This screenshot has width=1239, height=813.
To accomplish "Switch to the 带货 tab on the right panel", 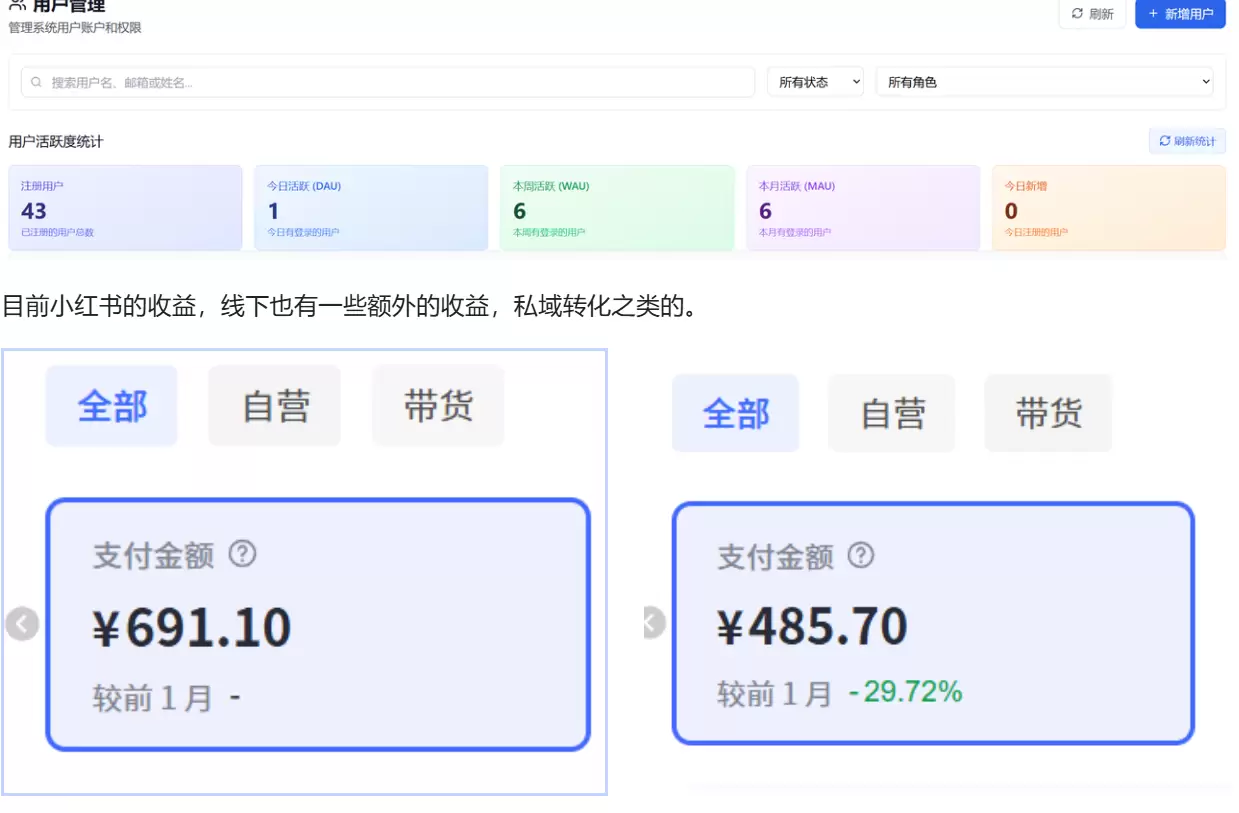I will point(1048,413).
